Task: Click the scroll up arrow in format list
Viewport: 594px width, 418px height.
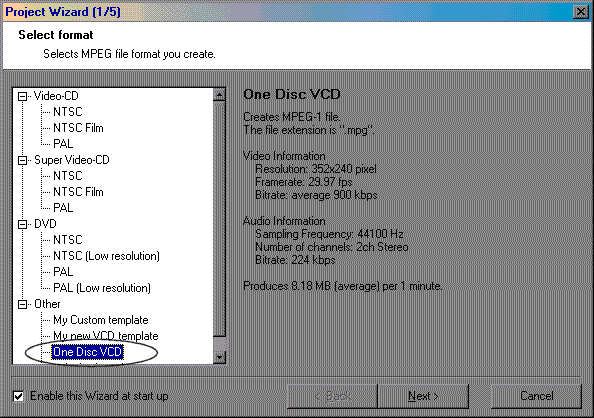Action: 219,95
